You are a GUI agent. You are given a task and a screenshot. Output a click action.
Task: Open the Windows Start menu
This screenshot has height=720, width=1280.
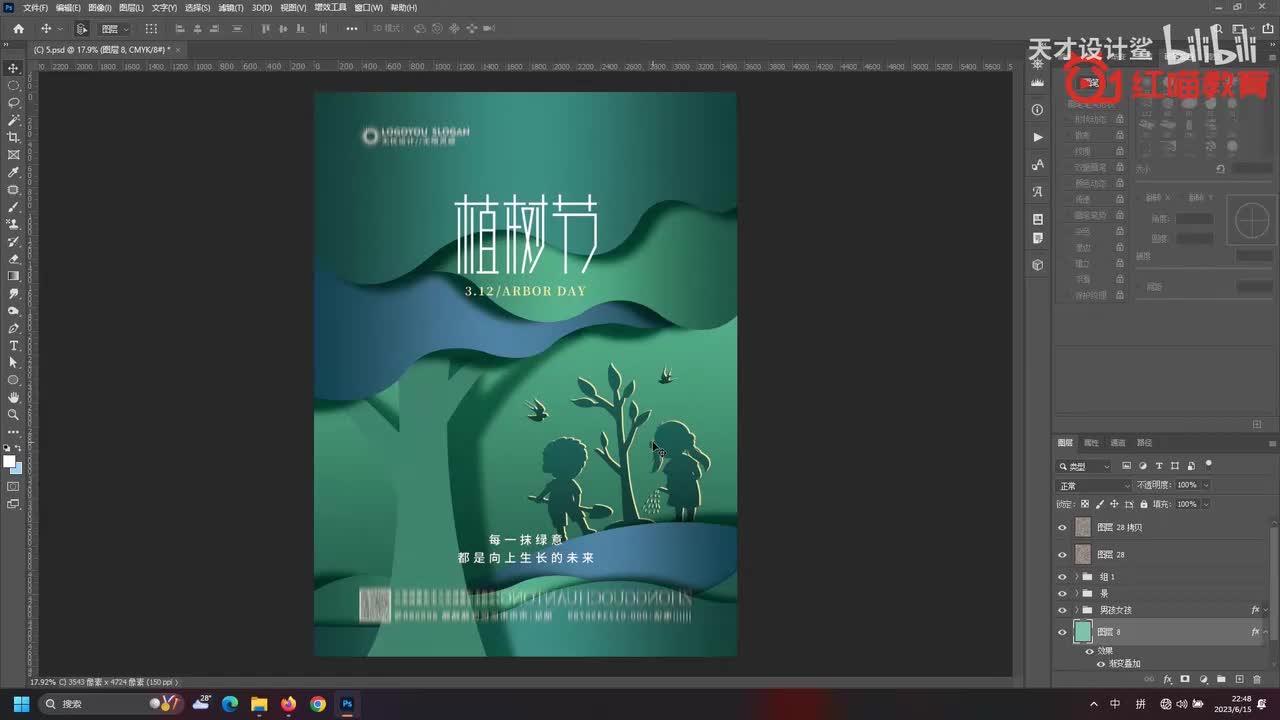point(21,704)
